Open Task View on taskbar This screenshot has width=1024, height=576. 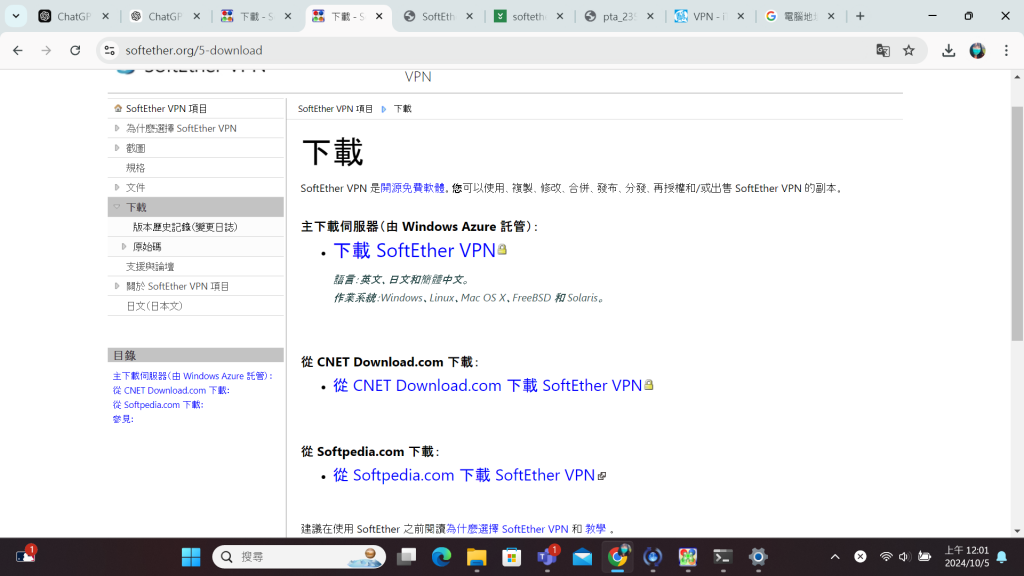coord(406,557)
